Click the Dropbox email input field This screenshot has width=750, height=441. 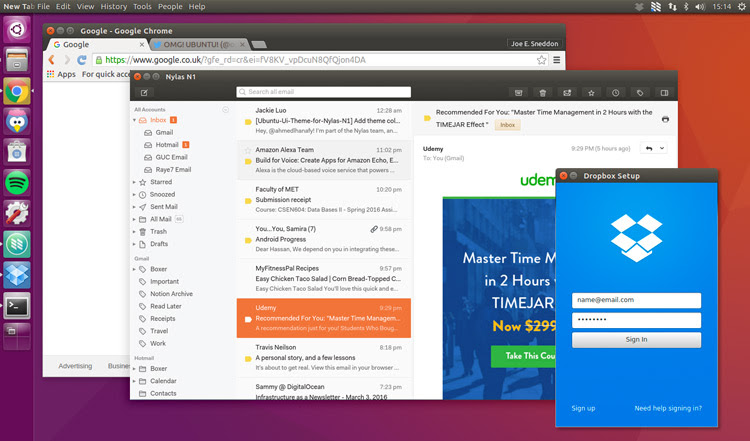click(636, 300)
